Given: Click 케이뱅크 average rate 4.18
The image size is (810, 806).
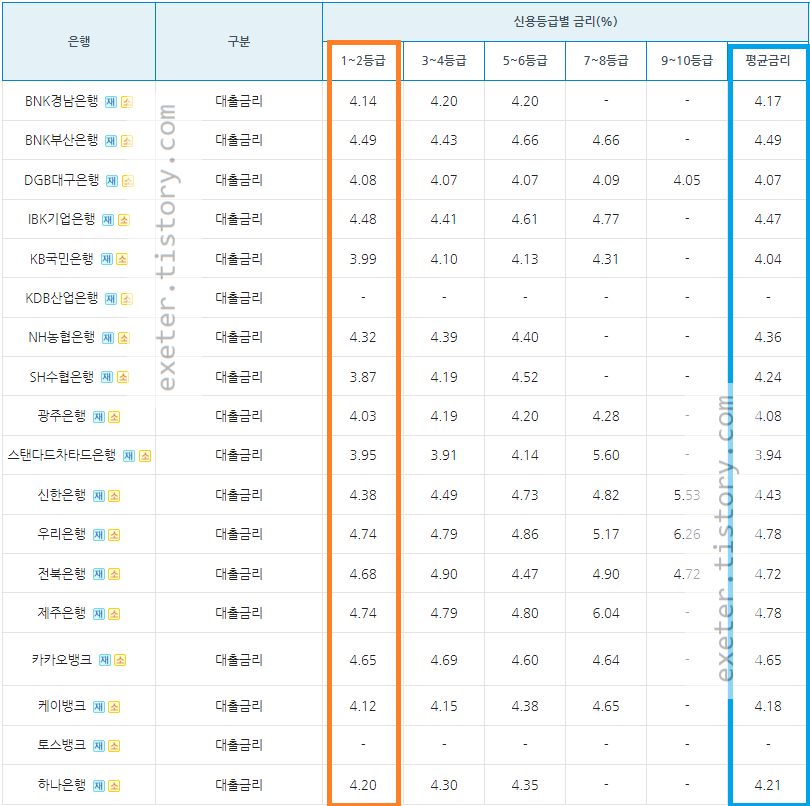Looking at the screenshot, I should pyautogui.click(x=768, y=707).
